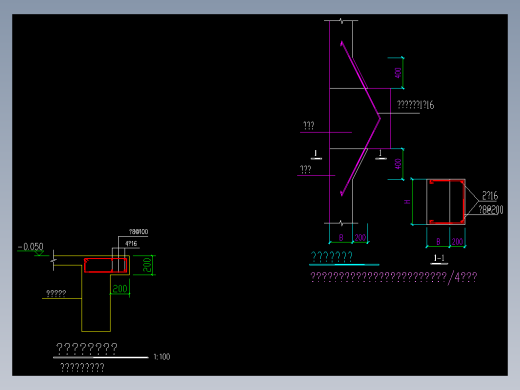Click the H height dimension label

407,202
